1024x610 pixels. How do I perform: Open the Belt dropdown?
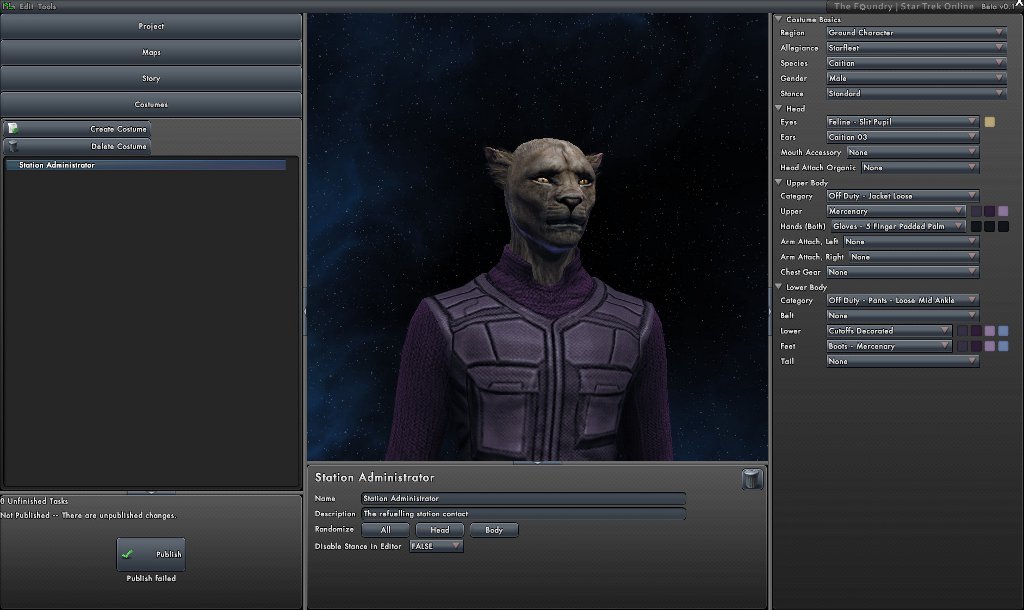pos(903,315)
